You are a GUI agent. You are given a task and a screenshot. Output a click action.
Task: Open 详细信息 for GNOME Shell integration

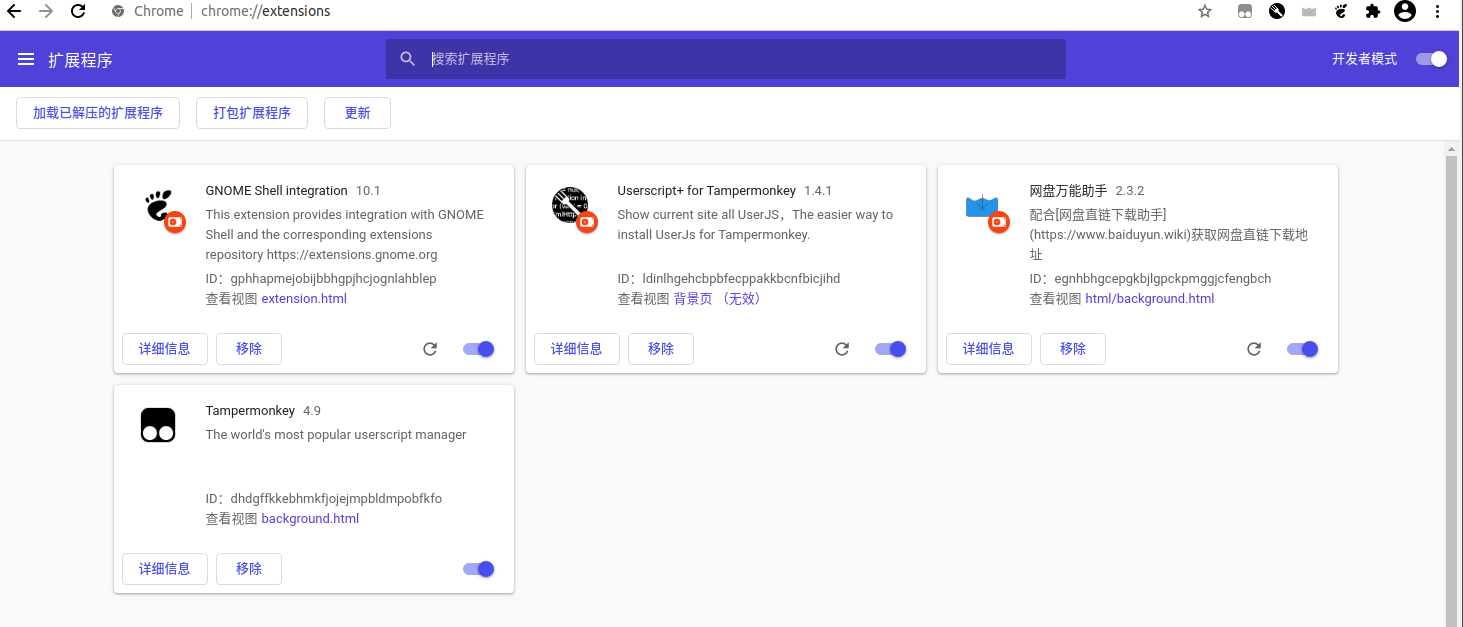coord(165,349)
